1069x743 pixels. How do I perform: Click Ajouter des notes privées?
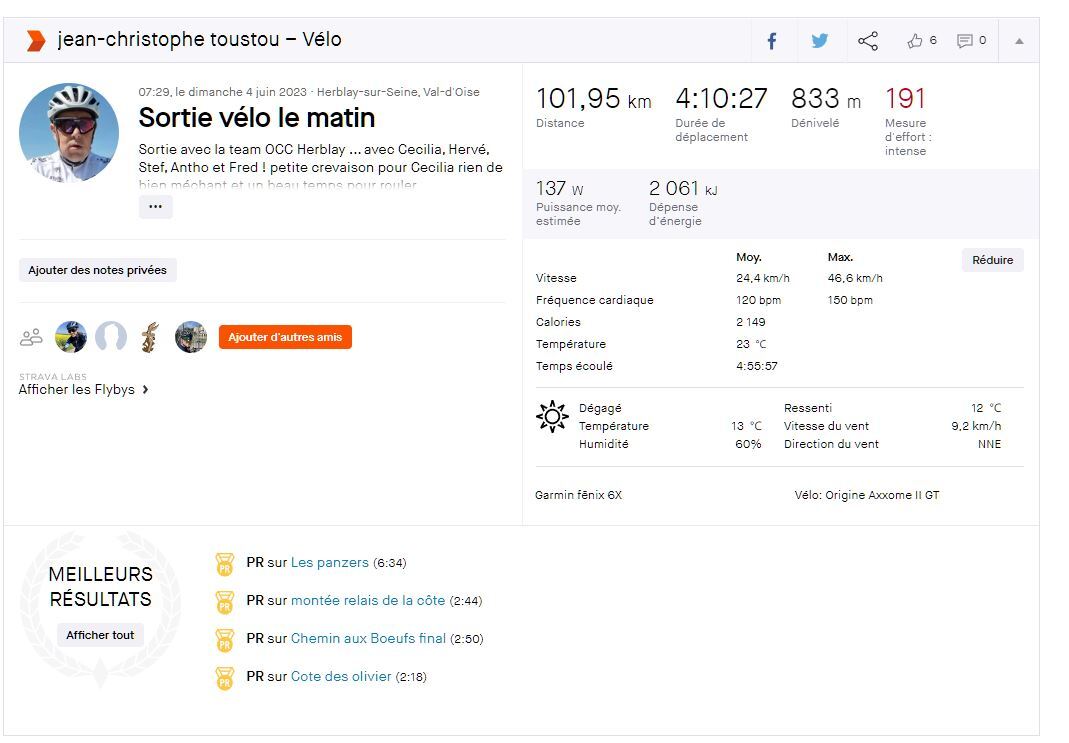coord(98,270)
